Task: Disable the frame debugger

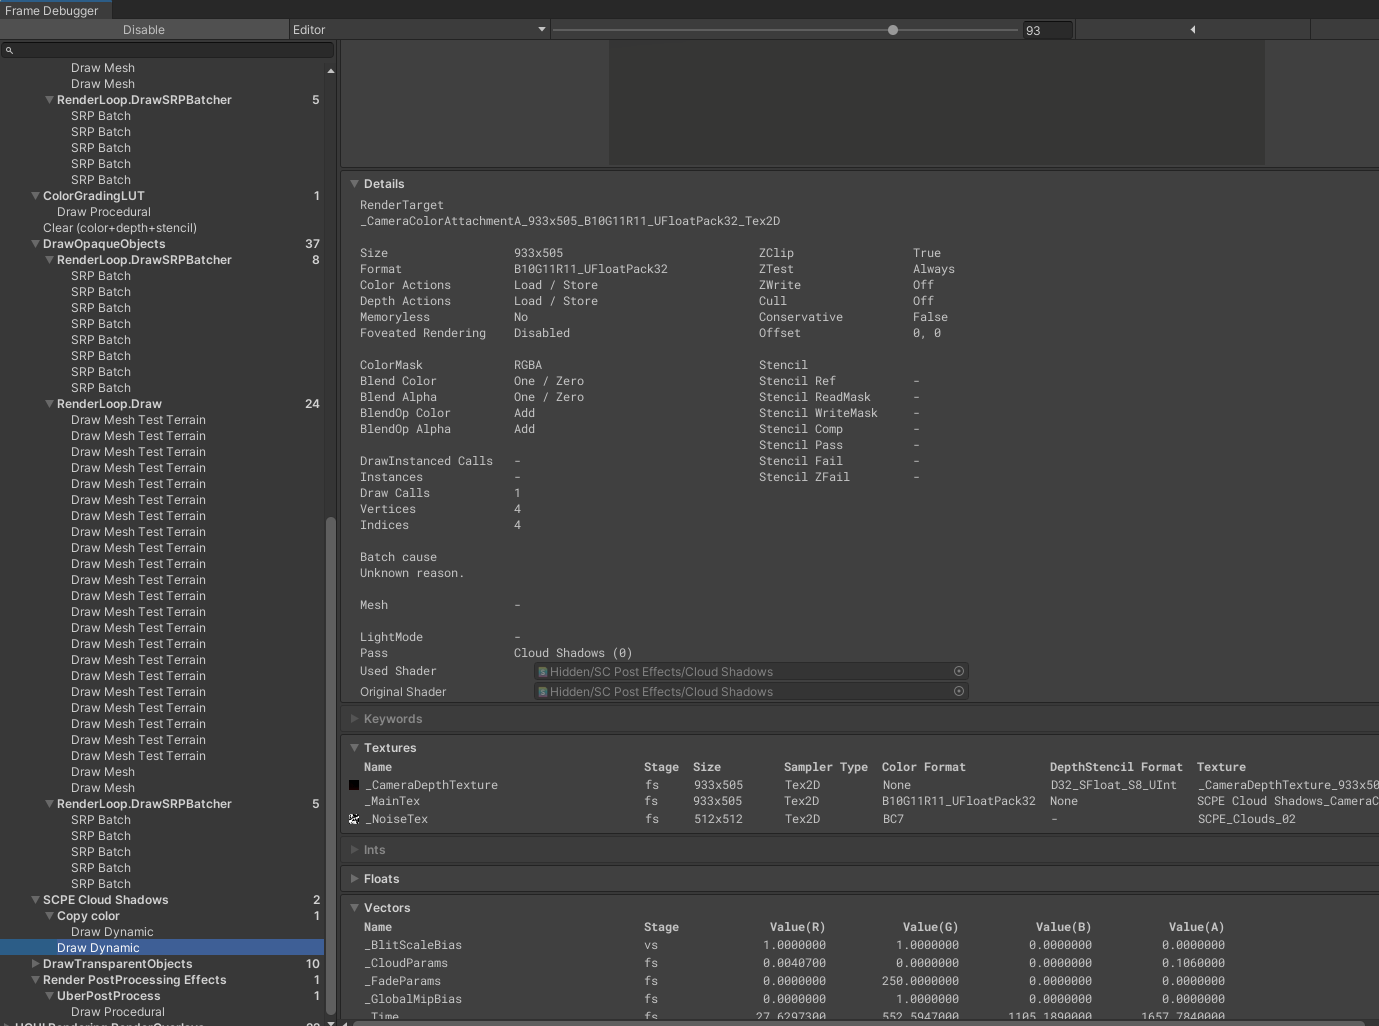Action: pyautogui.click(x=144, y=30)
